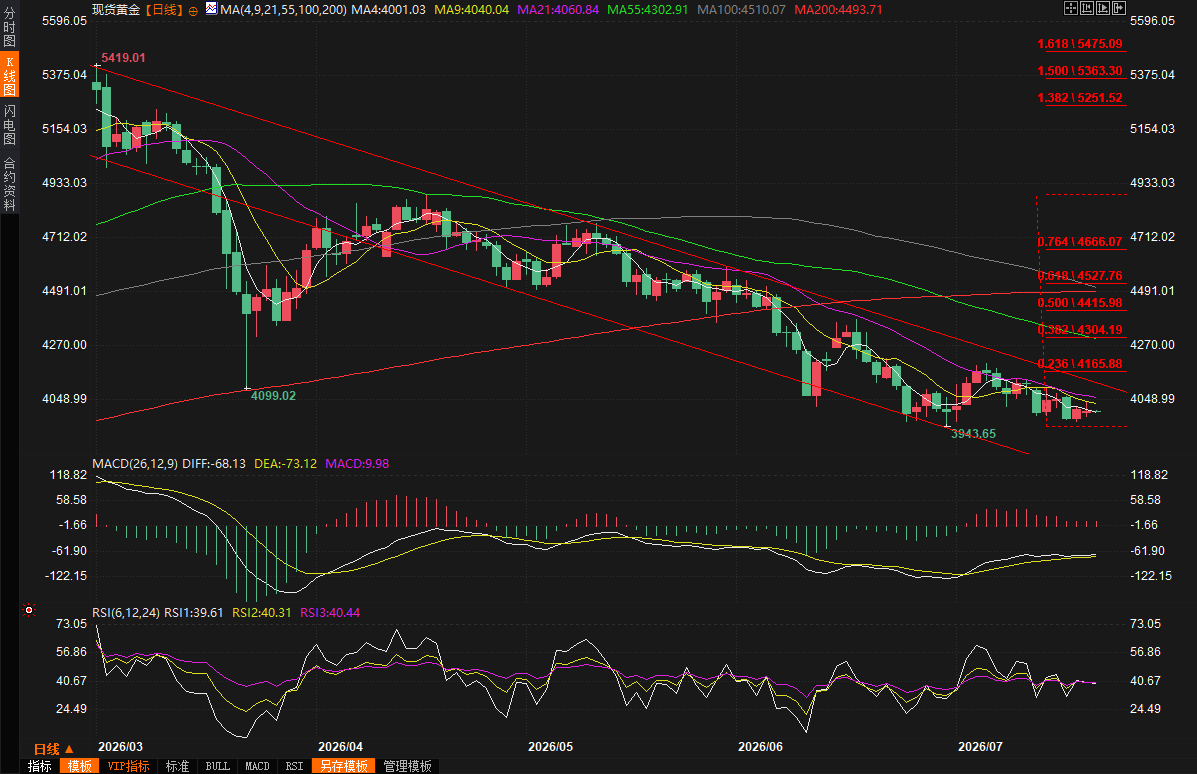Screen dimensions: 1197x774
Task: Click the shrink chart axis icon
Action: click(x=1087, y=8)
